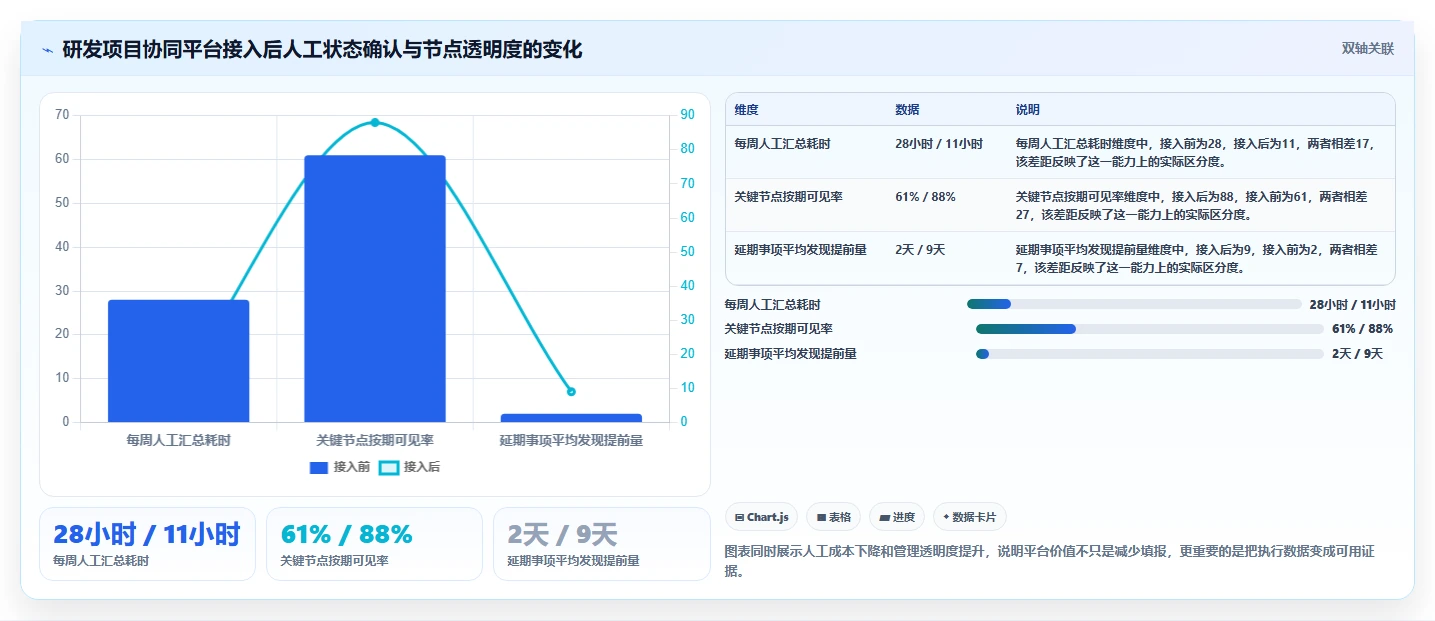Click the 61% / 88% value beside progress bar
Screen dimensions: 1435x621
click(x=1362, y=329)
